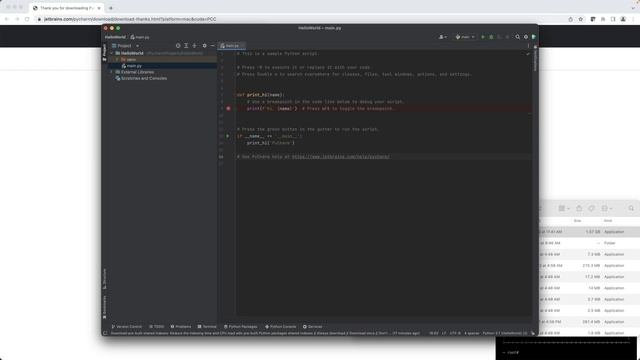Open browser profile avatar icon
Image resolution: width=640 pixels, height=360 pixels.
[623, 19]
